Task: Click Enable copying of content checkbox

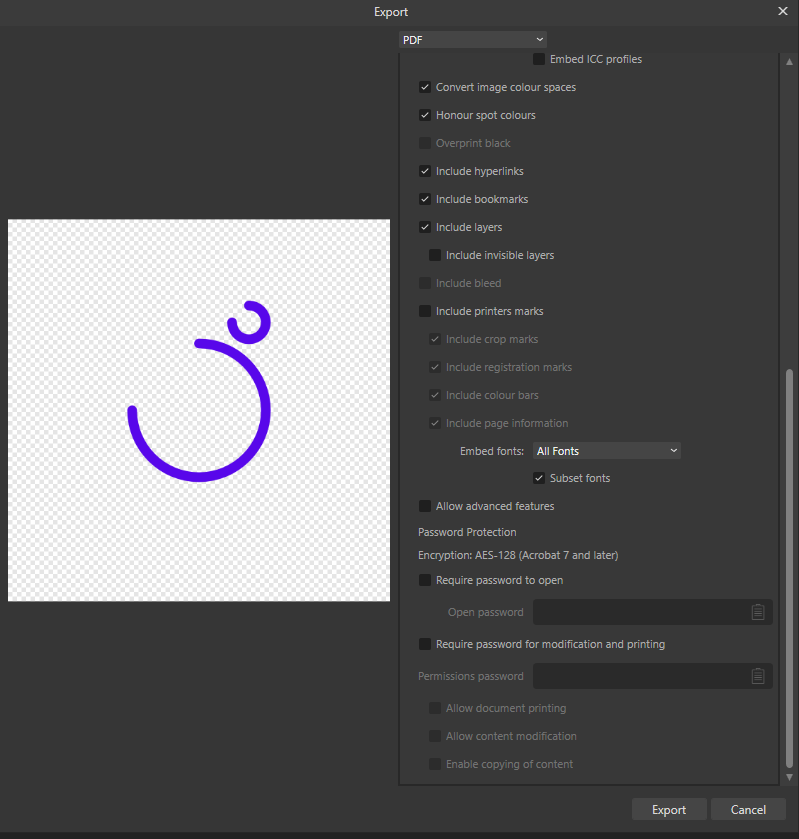Action: click(435, 764)
